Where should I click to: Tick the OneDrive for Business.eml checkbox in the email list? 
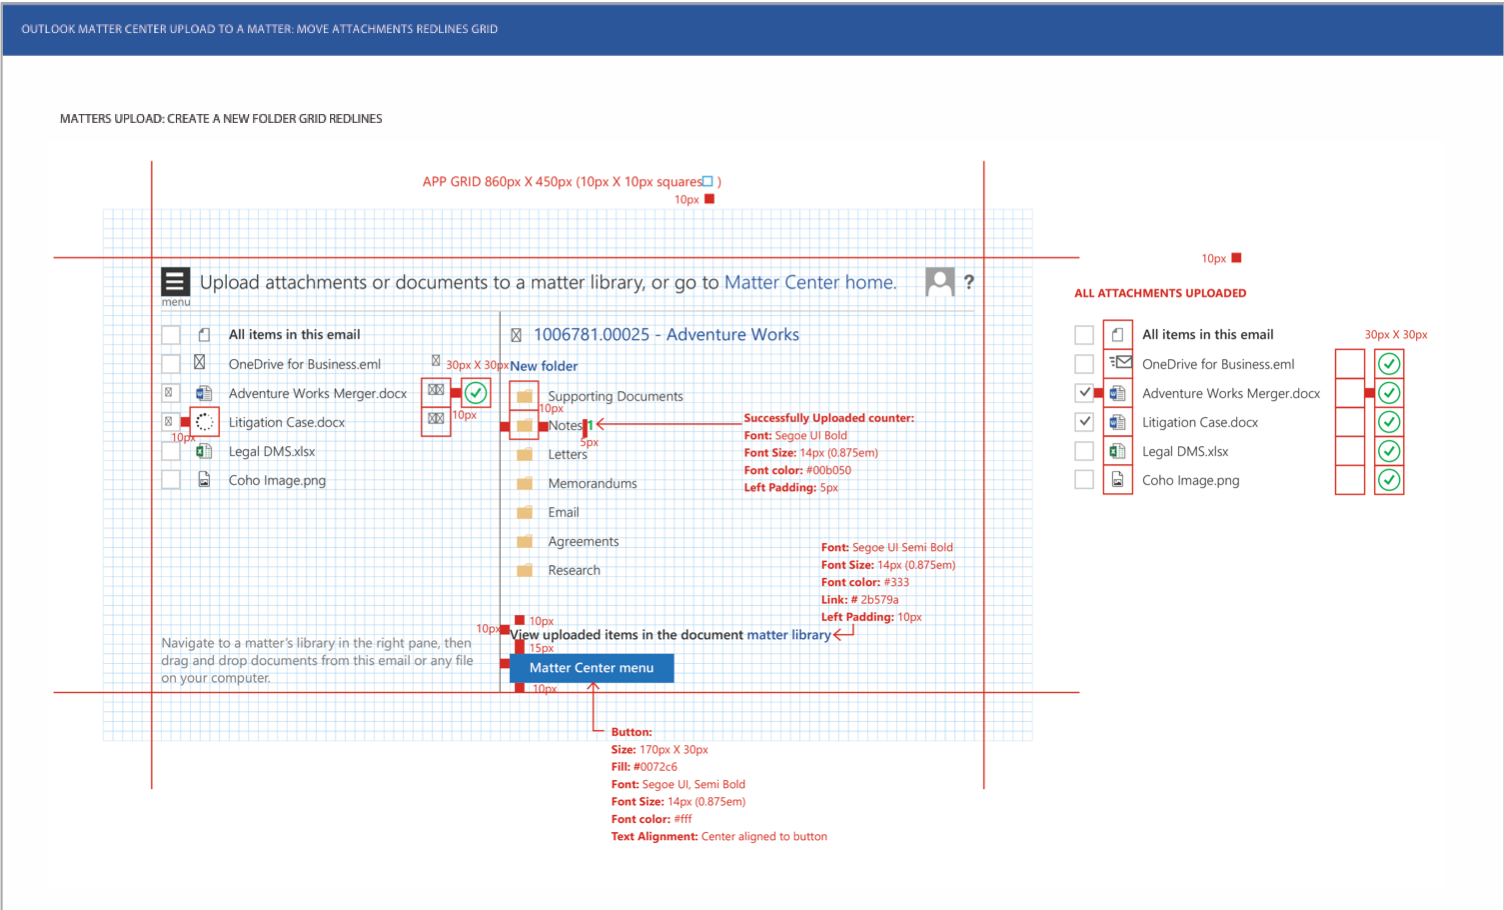tap(171, 364)
